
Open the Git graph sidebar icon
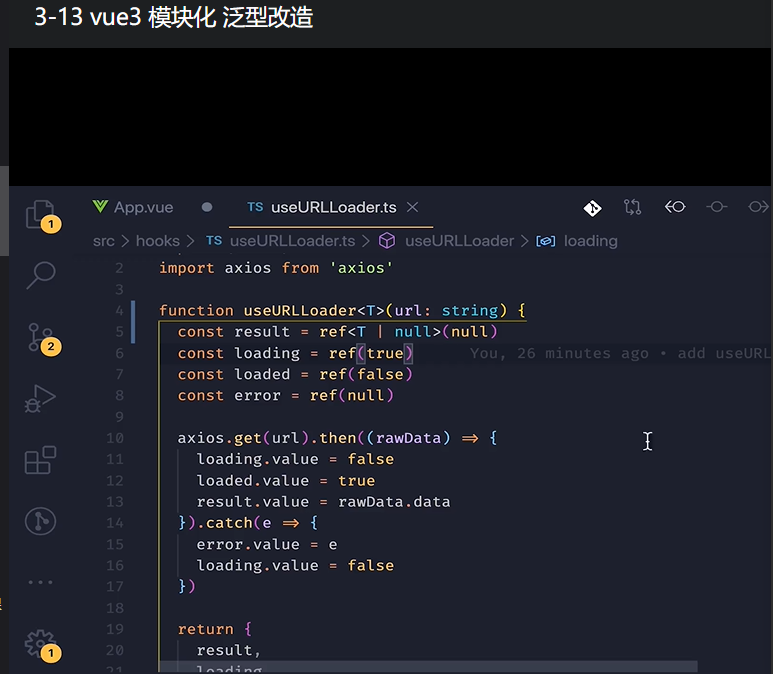click(40, 521)
